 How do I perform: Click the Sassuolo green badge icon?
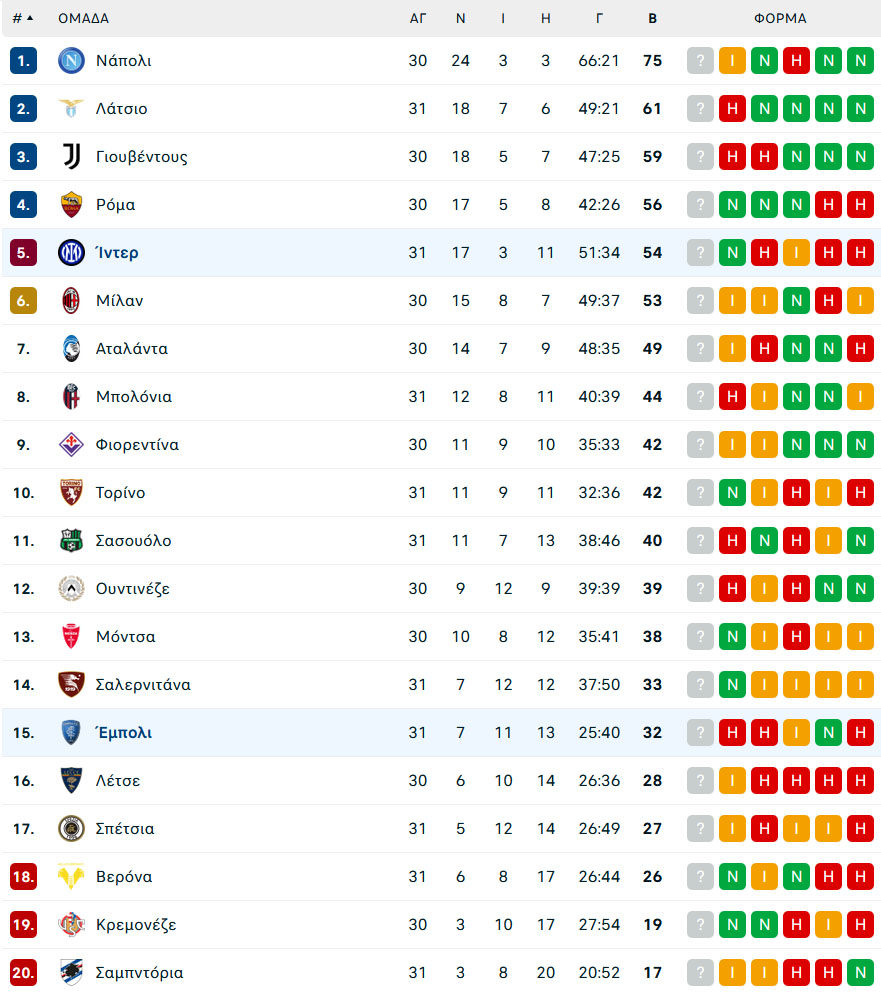(x=72, y=541)
